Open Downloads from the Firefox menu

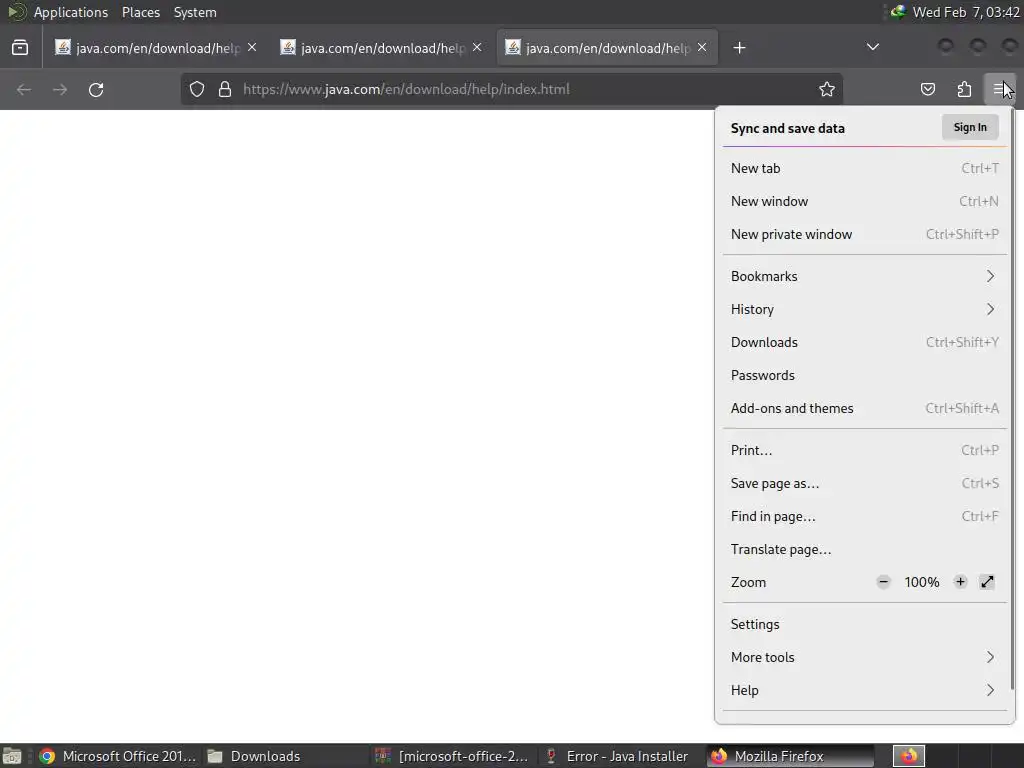click(865, 342)
